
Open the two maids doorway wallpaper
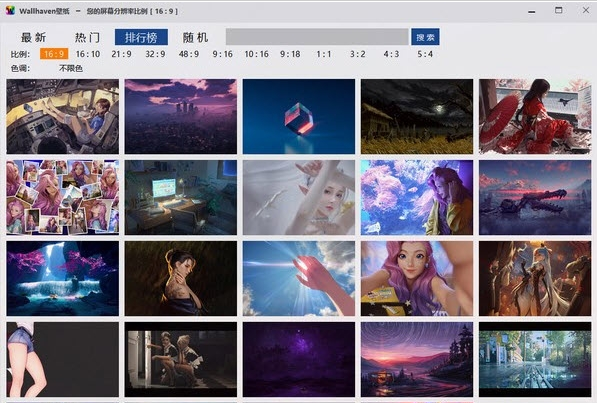[180, 359]
